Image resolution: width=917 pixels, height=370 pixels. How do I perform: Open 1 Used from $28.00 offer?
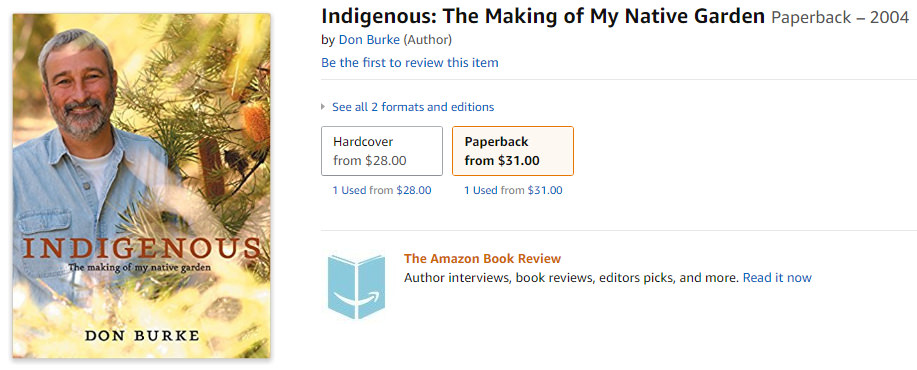point(382,190)
